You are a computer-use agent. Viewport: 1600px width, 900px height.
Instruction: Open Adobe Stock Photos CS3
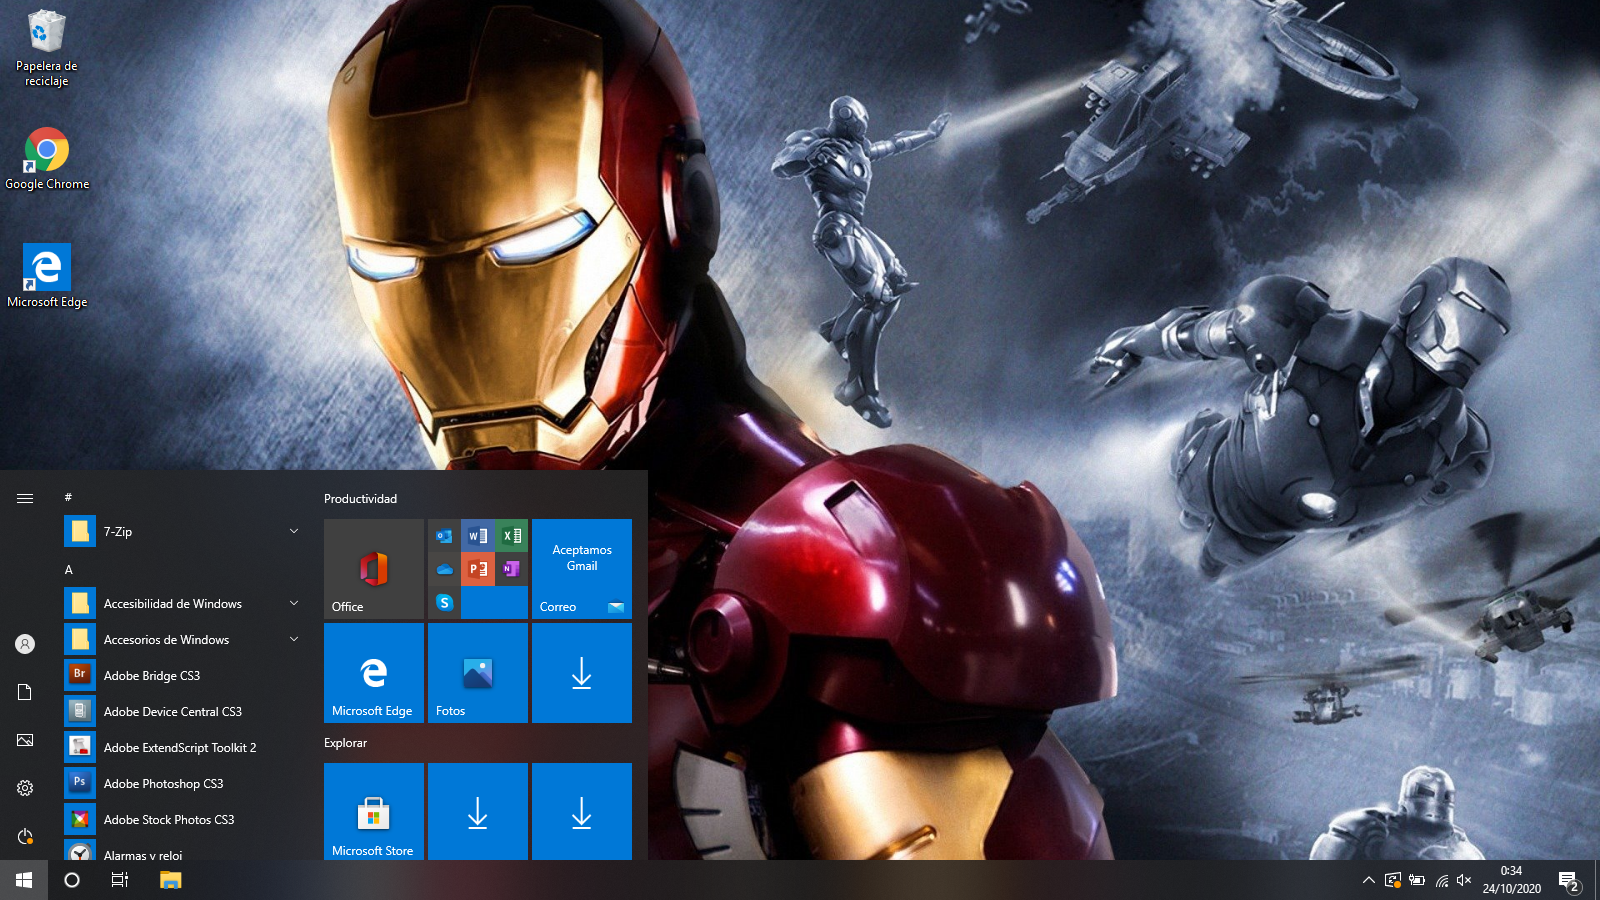(x=184, y=820)
